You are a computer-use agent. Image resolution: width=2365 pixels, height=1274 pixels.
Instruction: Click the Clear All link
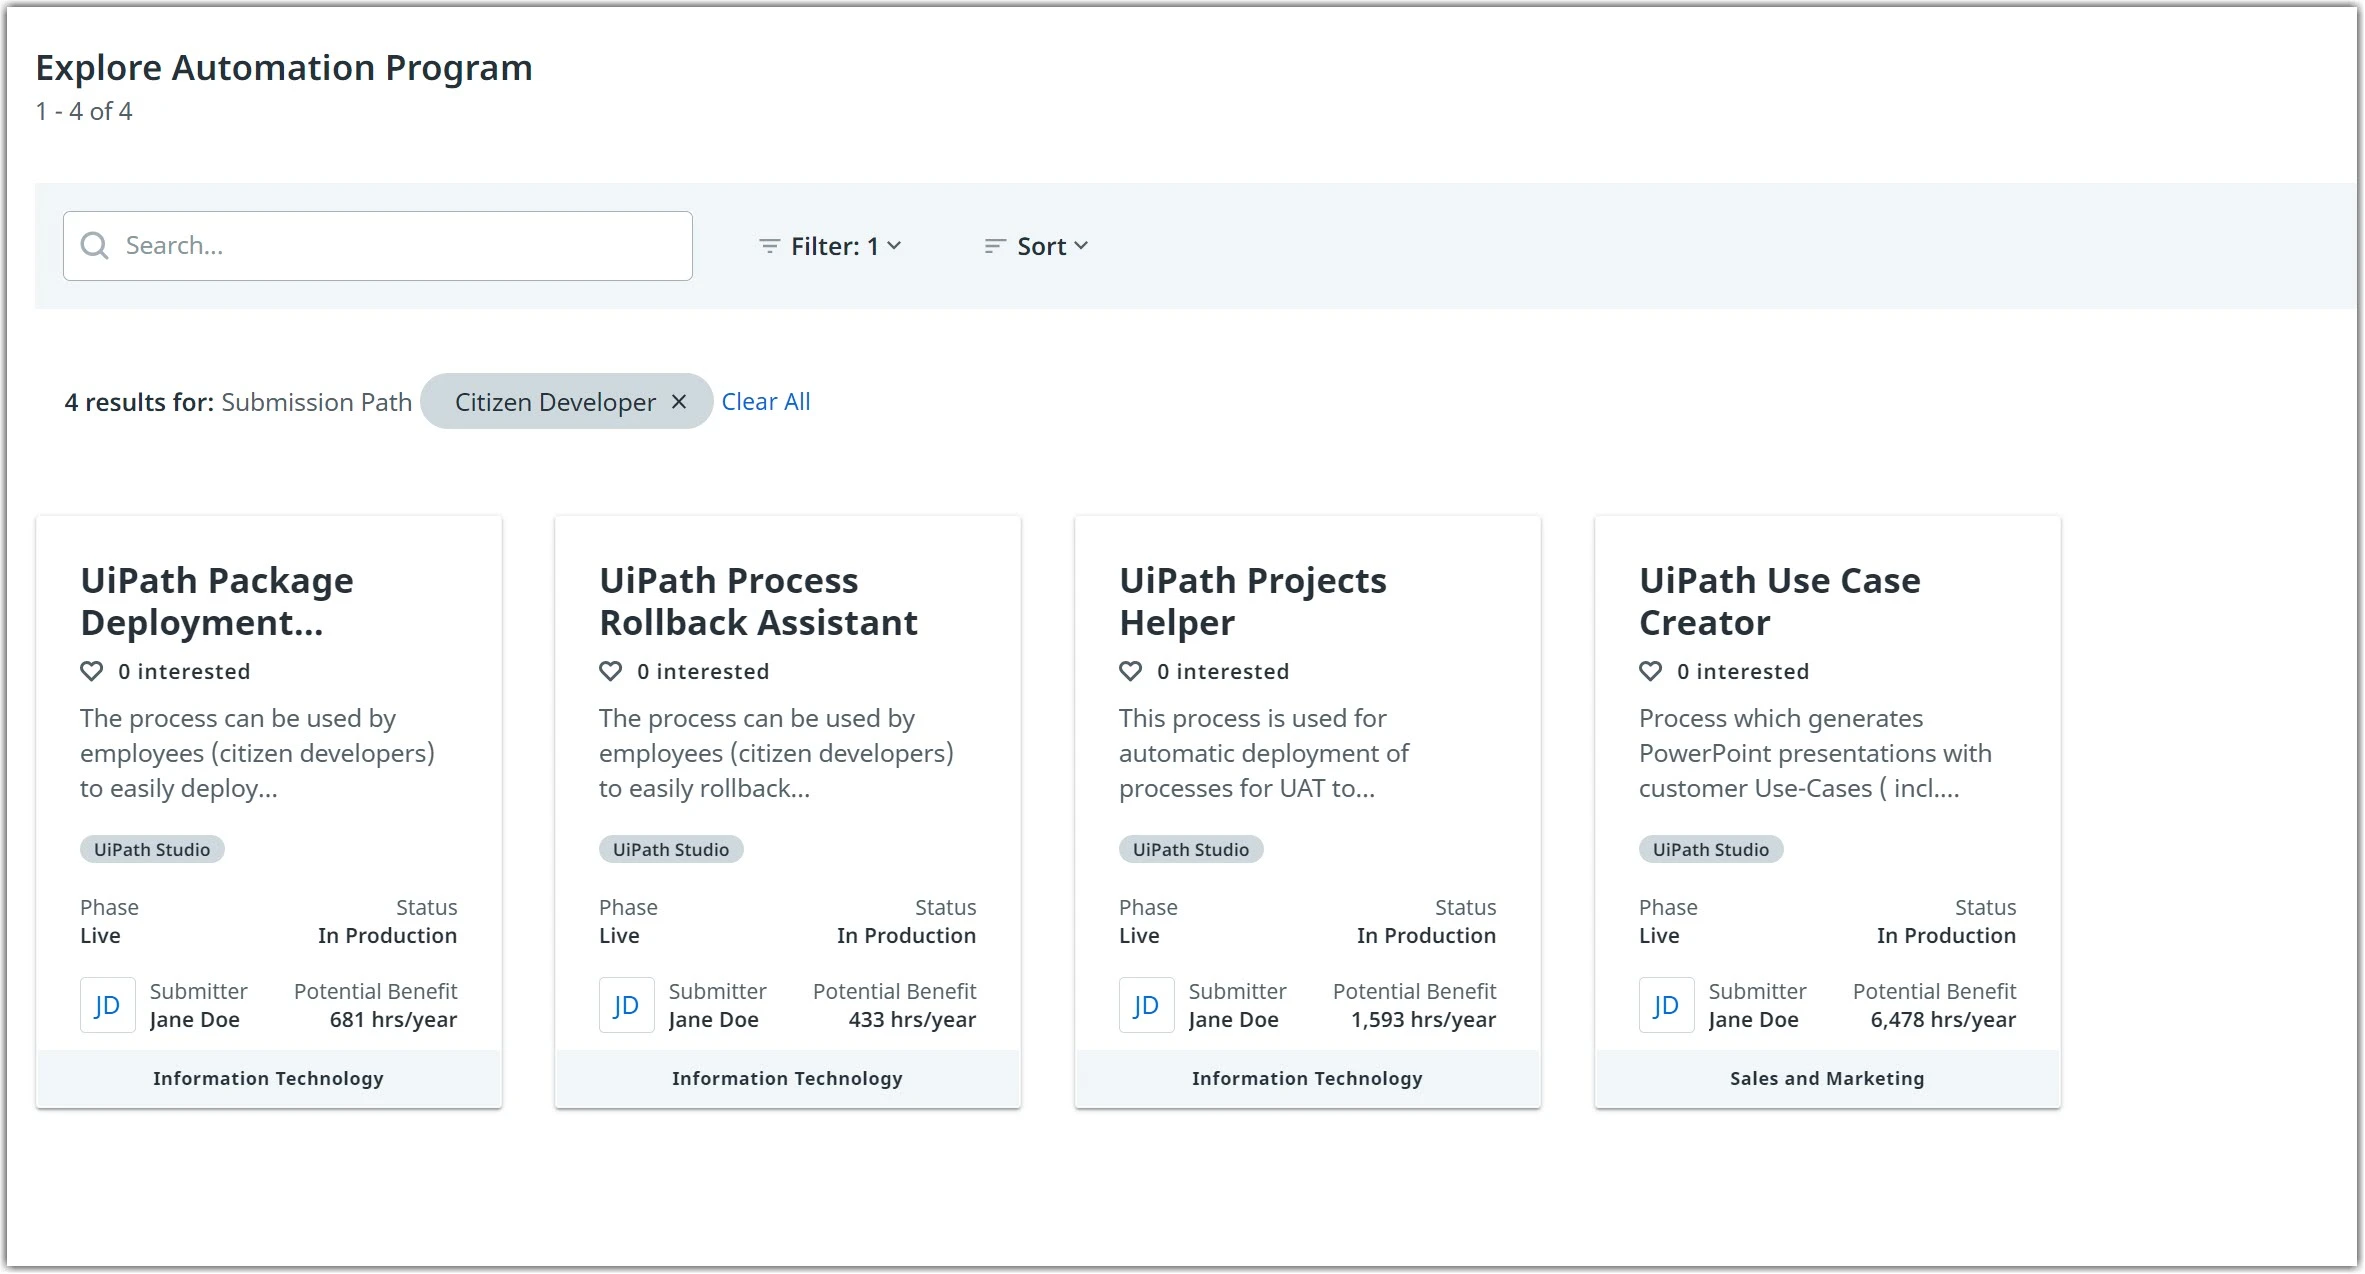click(766, 401)
